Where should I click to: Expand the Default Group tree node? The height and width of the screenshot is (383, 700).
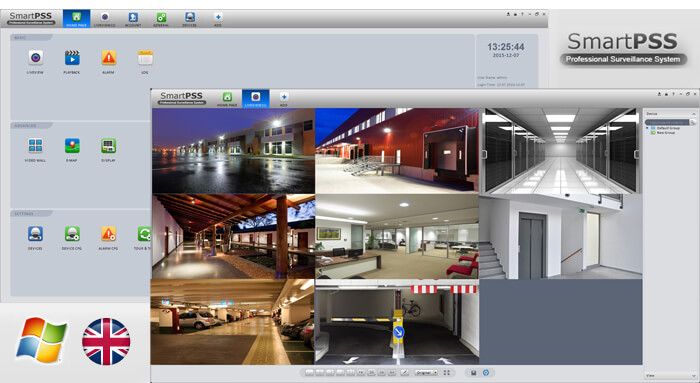coord(647,128)
